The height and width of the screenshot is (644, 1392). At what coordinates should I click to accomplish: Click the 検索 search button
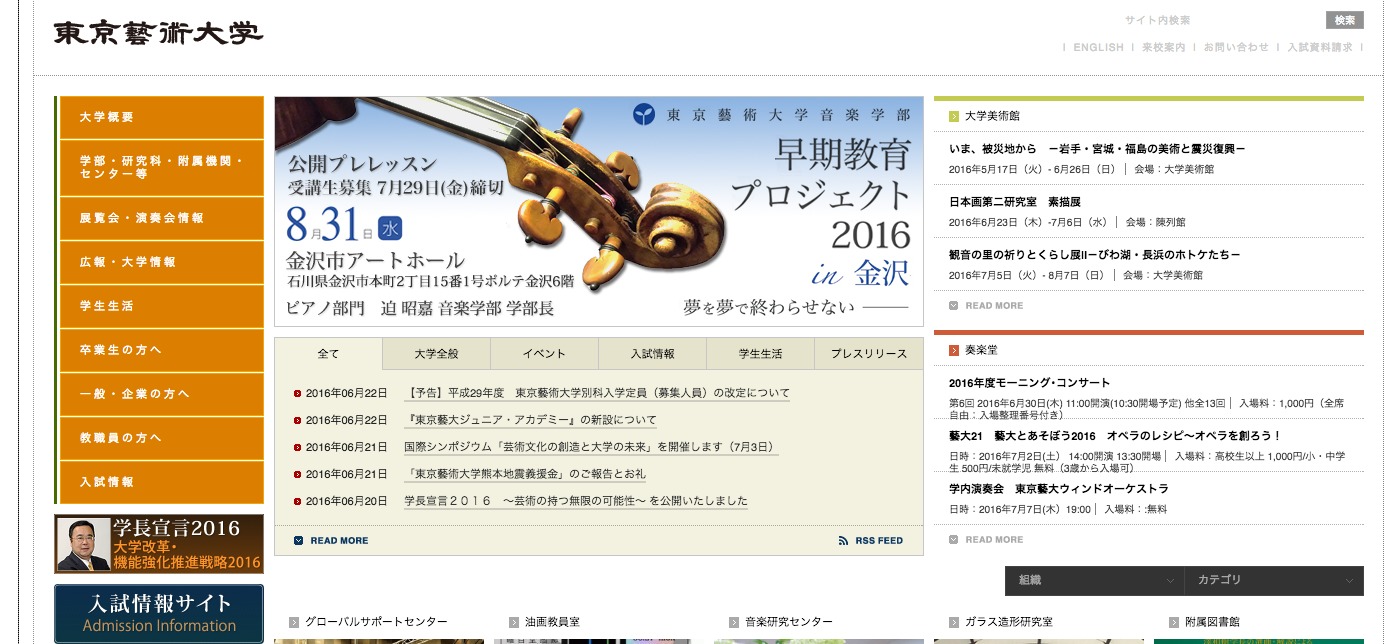[1344, 20]
